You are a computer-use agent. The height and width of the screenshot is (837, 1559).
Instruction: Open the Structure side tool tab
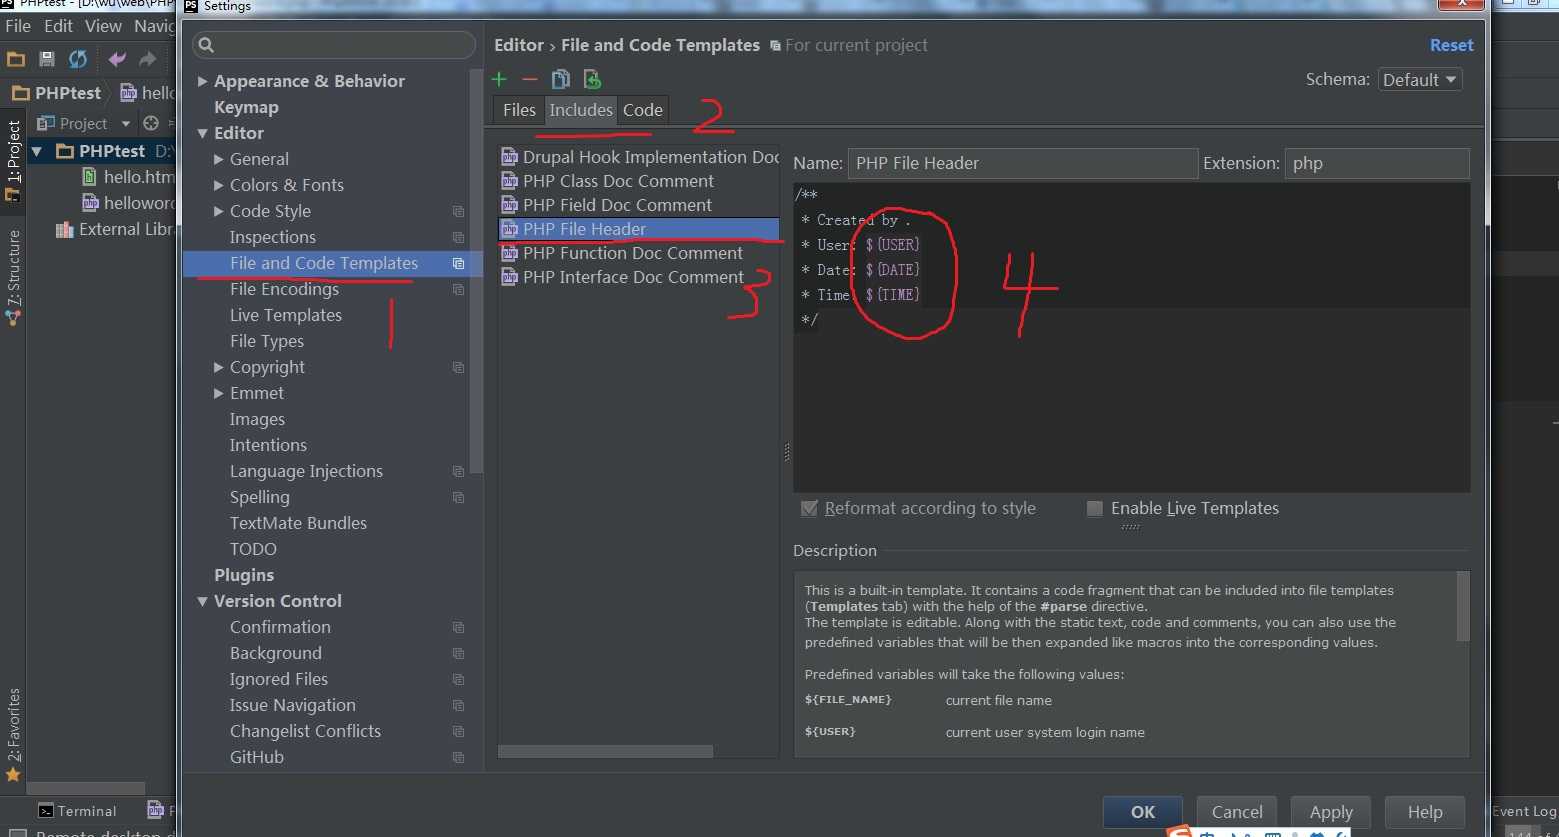[x=13, y=278]
